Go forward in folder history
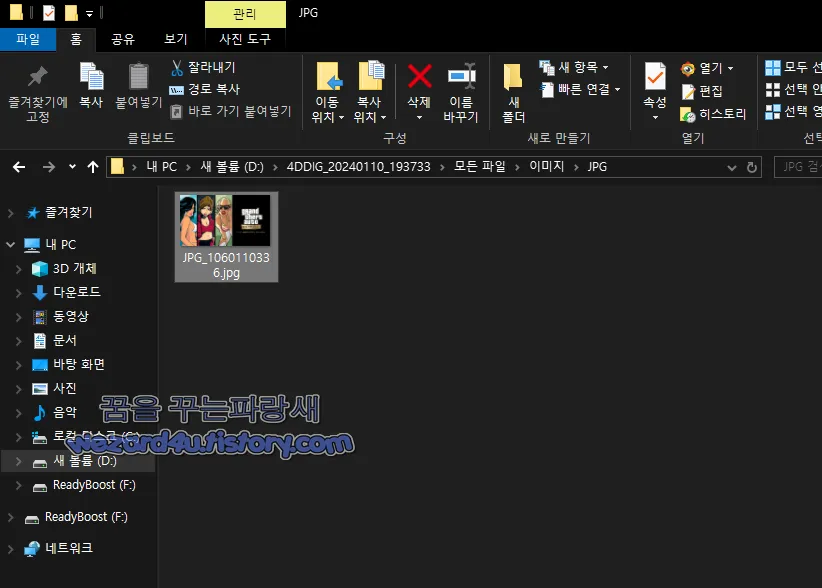The image size is (822, 588). pyautogui.click(x=49, y=167)
